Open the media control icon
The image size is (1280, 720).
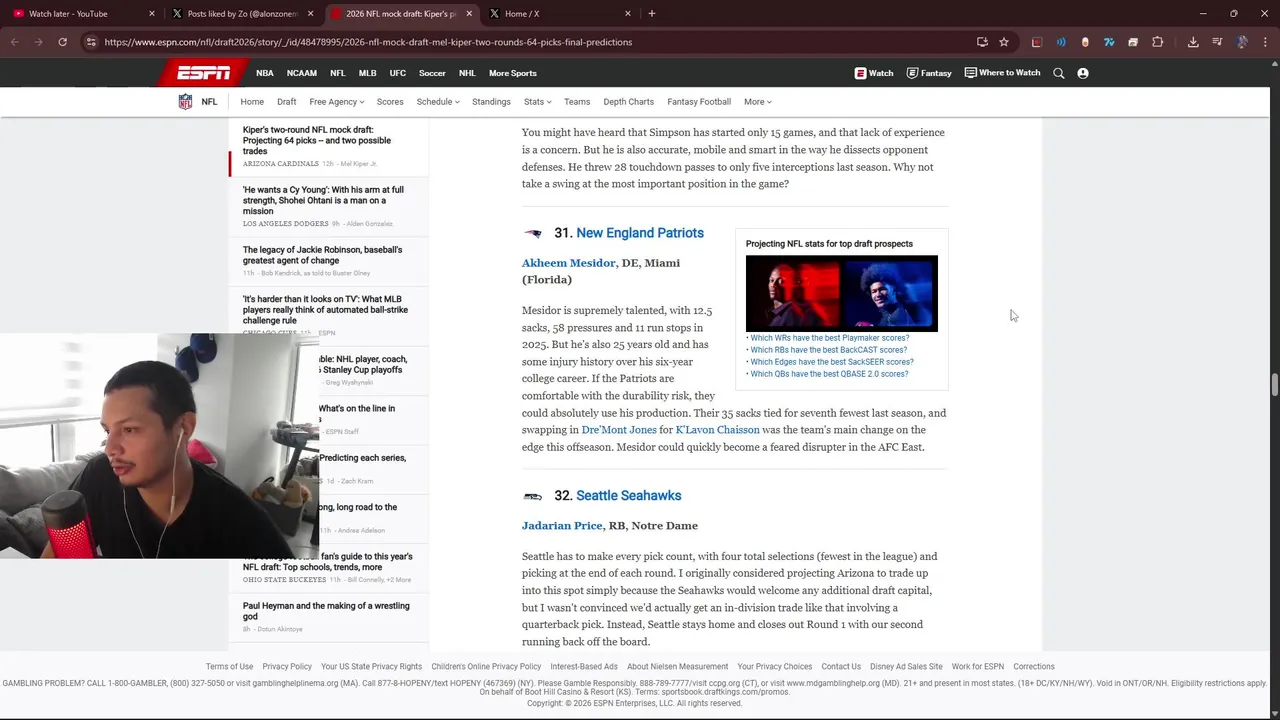click(x=1217, y=42)
